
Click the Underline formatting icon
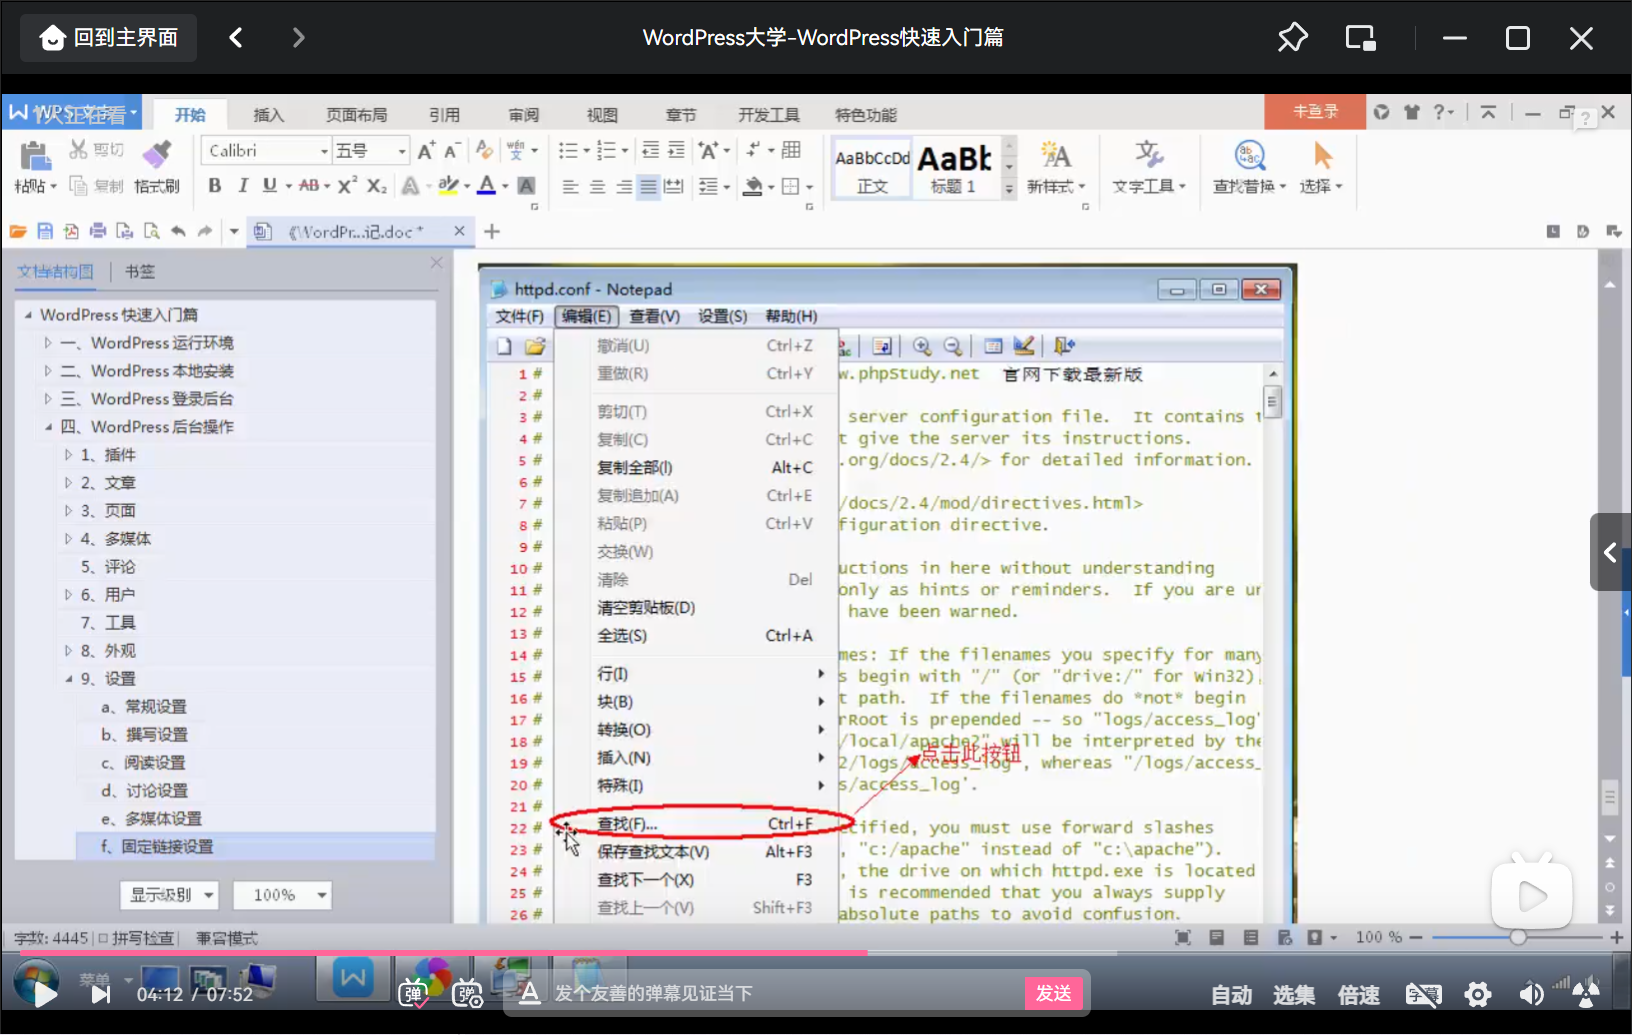click(269, 186)
